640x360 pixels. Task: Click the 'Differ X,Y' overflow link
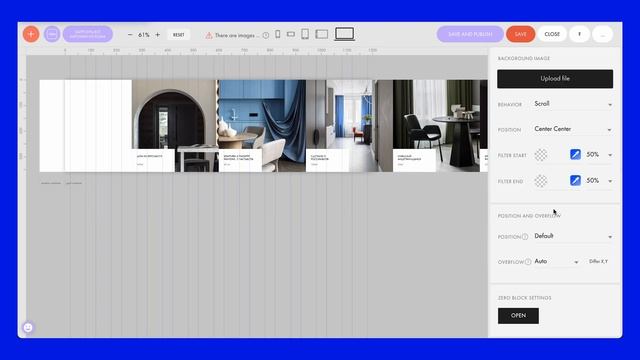(x=598, y=262)
